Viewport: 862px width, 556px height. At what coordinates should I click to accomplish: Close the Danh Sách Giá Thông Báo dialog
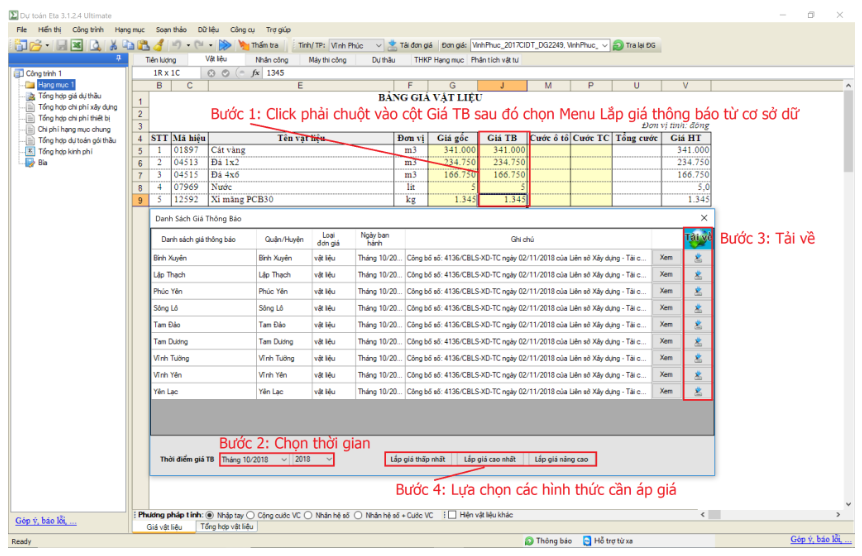click(704, 218)
